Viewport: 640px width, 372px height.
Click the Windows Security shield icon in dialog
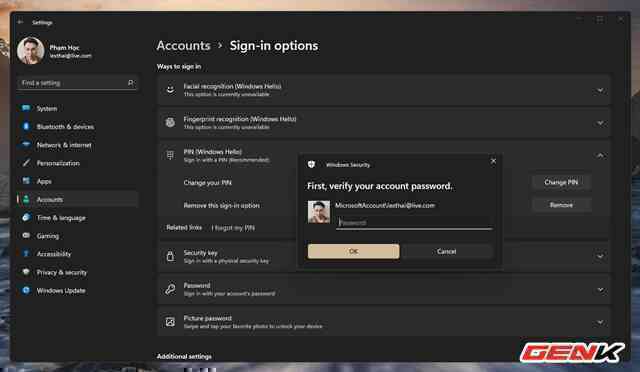tap(311, 164)
